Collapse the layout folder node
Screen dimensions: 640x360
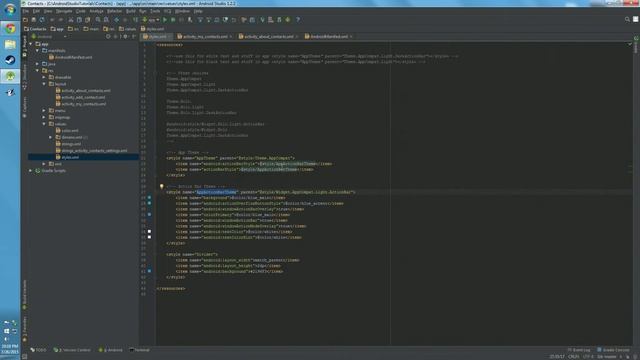[44, 84]
